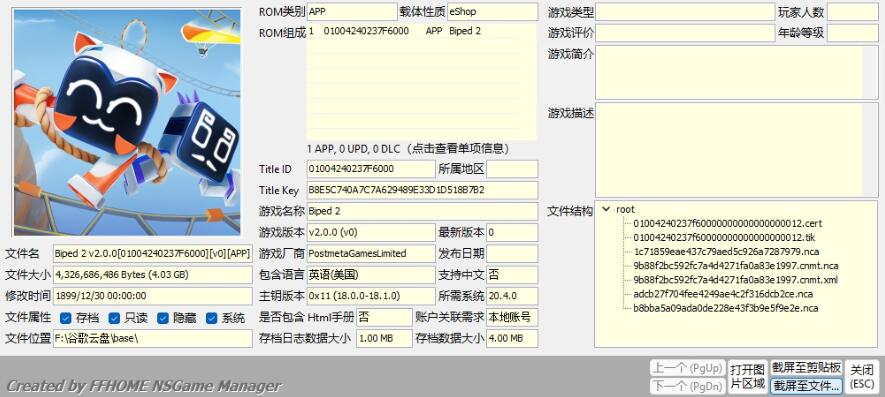Click the empty 游戏类型 field
The width and height of the screenshot is (885, 397).
tap(685, 11)
